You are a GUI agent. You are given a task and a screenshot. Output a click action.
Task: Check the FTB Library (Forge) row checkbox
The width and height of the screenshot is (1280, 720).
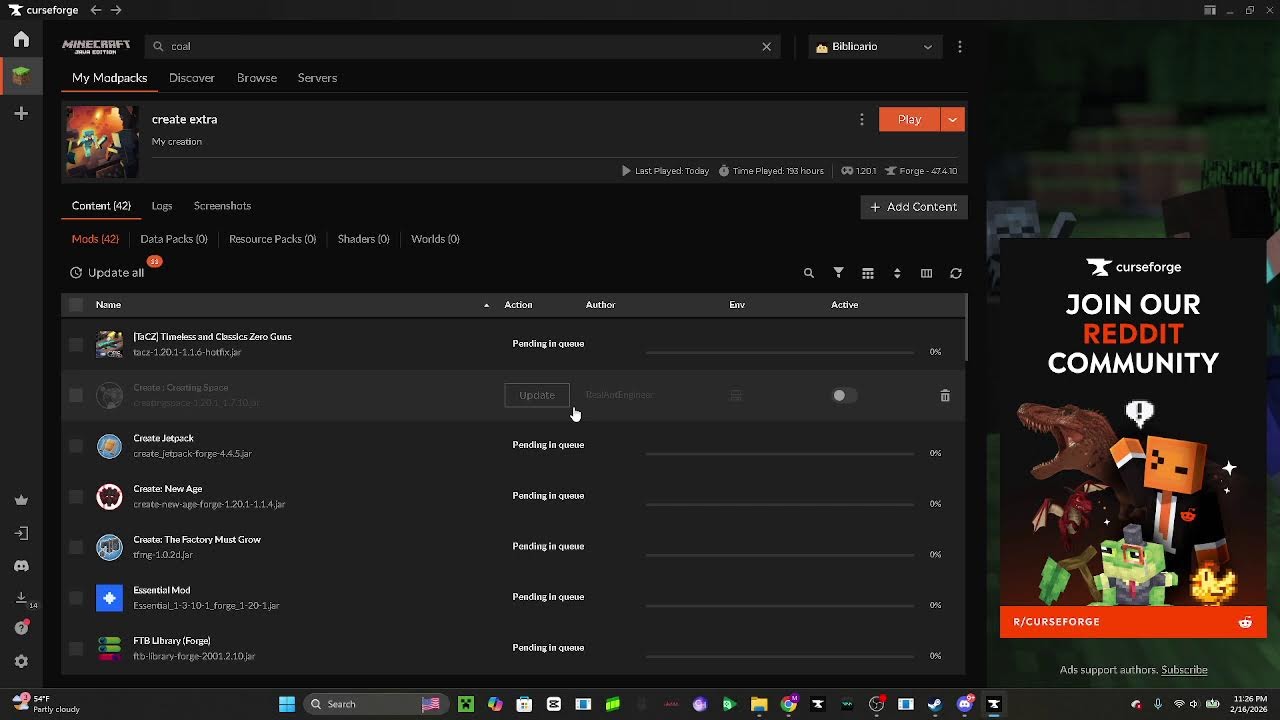point(76,649)
